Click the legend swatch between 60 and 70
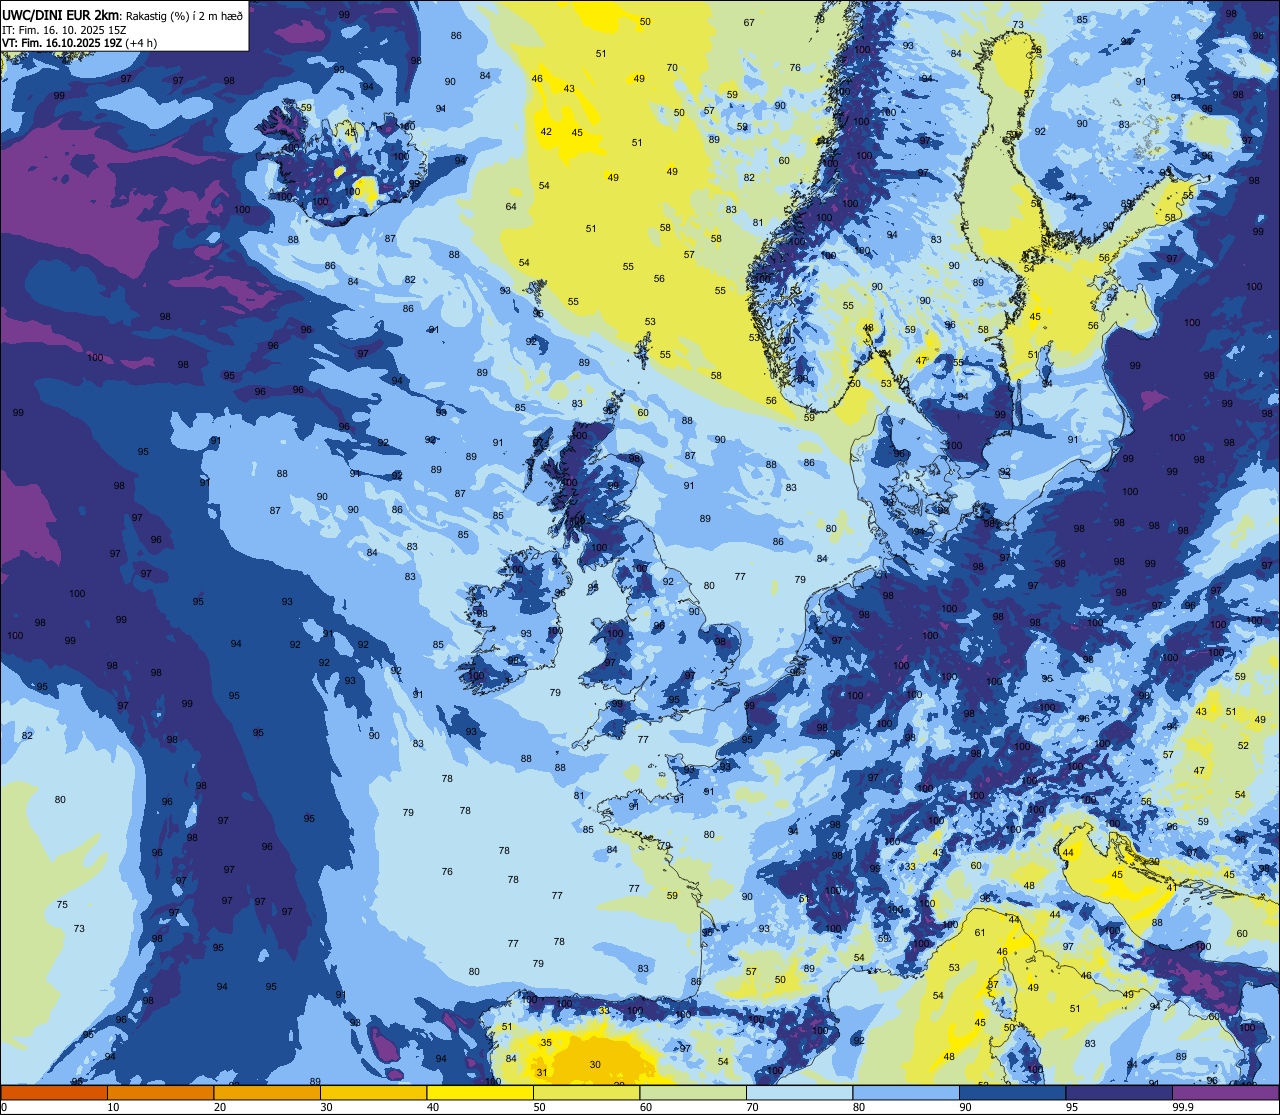The image size is (1280, 1115). 693,1092
